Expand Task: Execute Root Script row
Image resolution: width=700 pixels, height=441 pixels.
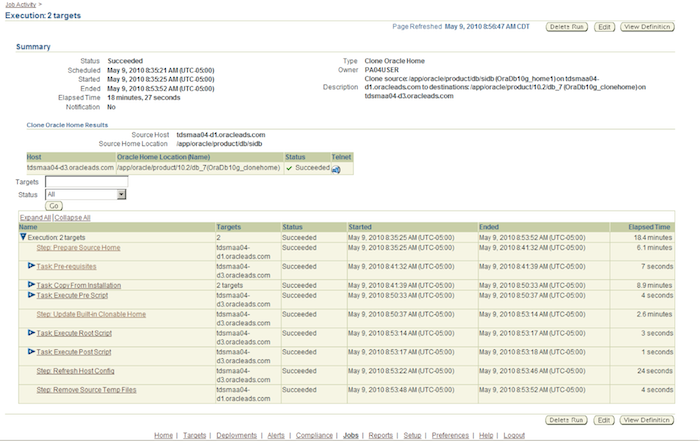31,333
